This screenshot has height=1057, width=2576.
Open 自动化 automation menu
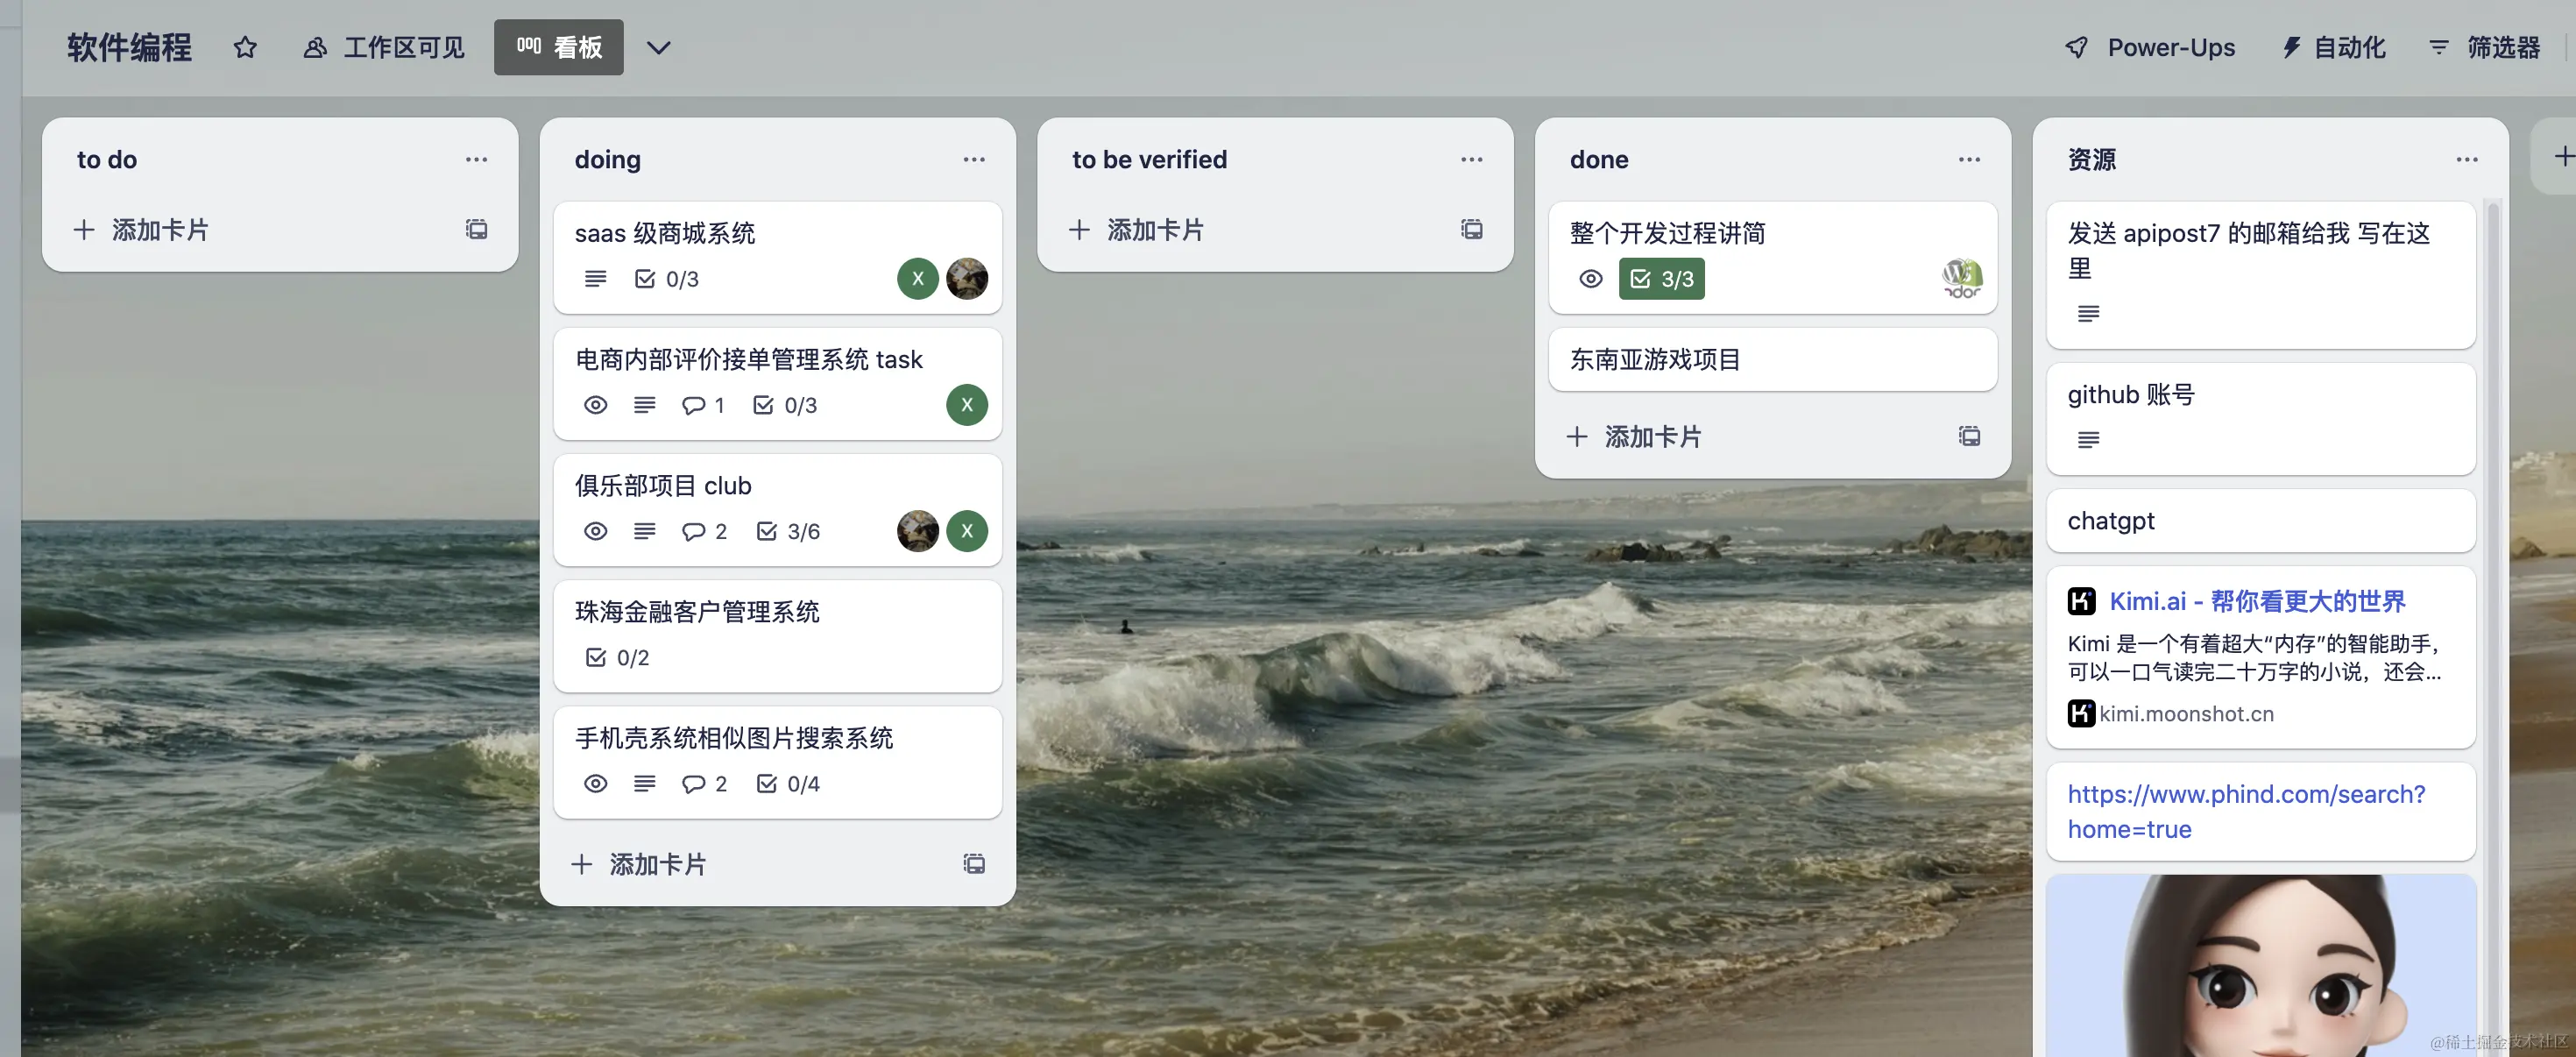click(x=2334, y=47)
